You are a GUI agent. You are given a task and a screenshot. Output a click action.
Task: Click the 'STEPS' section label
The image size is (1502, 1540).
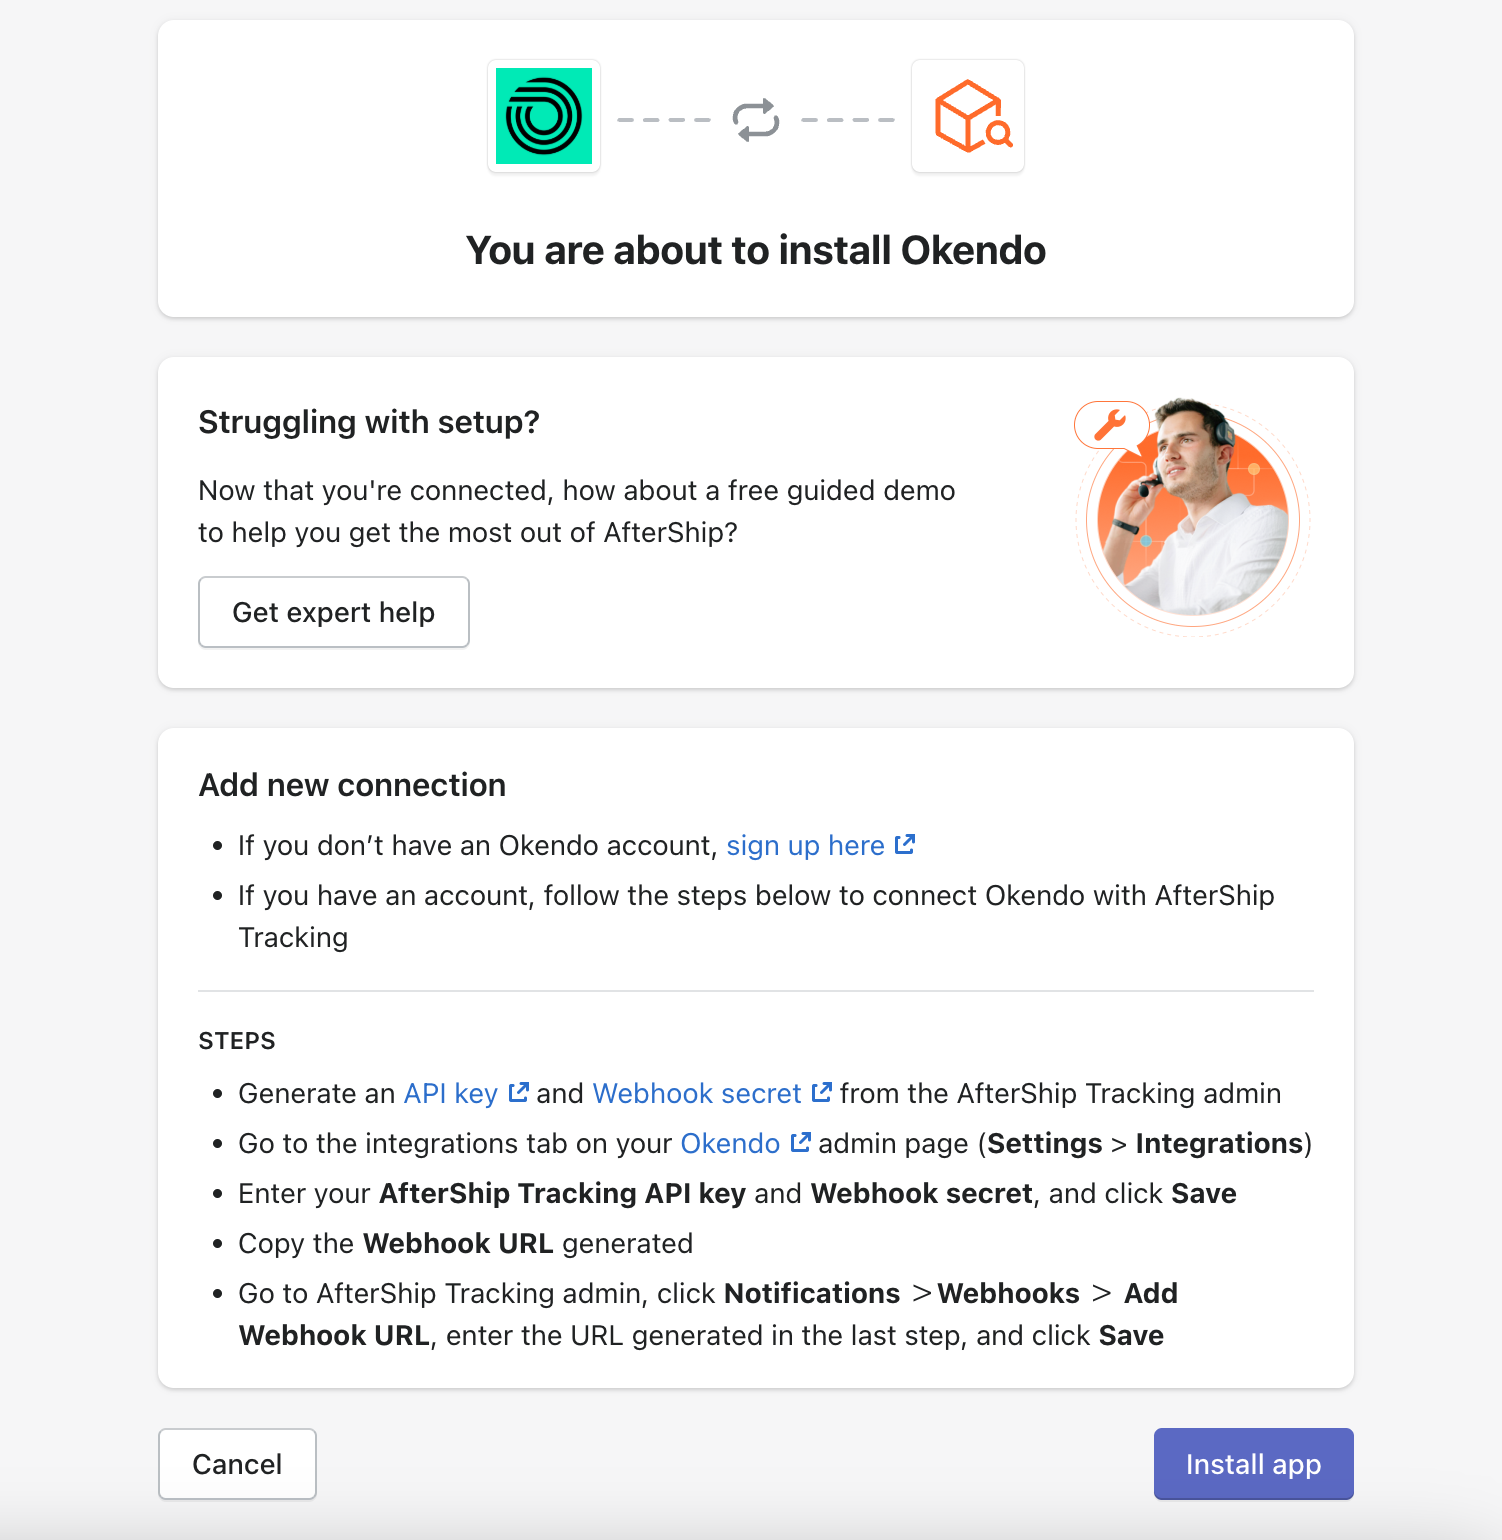(236, 1041)
